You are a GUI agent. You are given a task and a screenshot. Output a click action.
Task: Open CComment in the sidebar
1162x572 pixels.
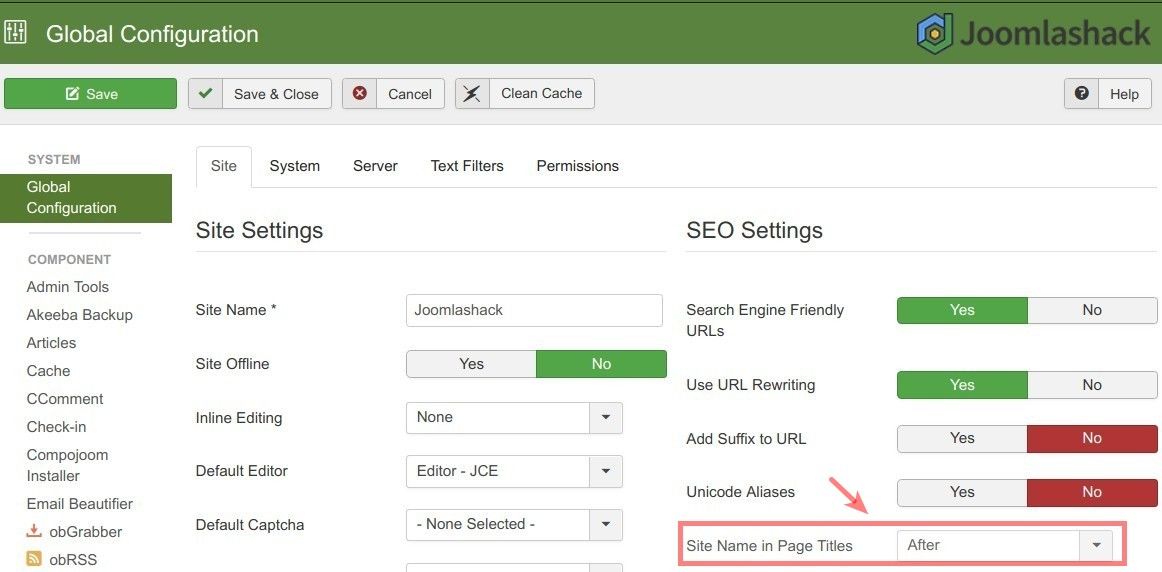65,399
